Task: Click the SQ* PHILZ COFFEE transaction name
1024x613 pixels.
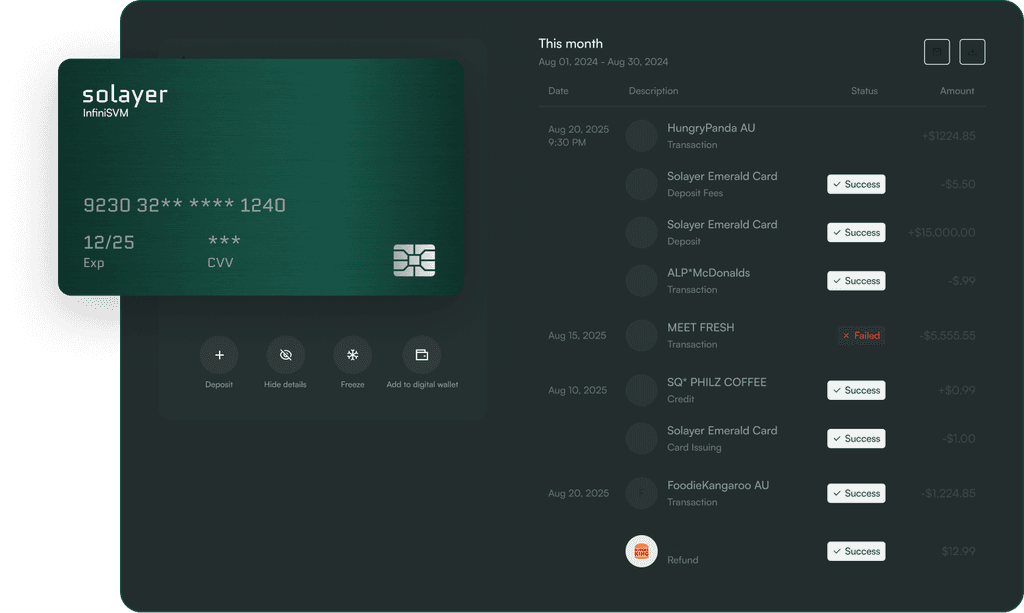Action: [716, 383]
